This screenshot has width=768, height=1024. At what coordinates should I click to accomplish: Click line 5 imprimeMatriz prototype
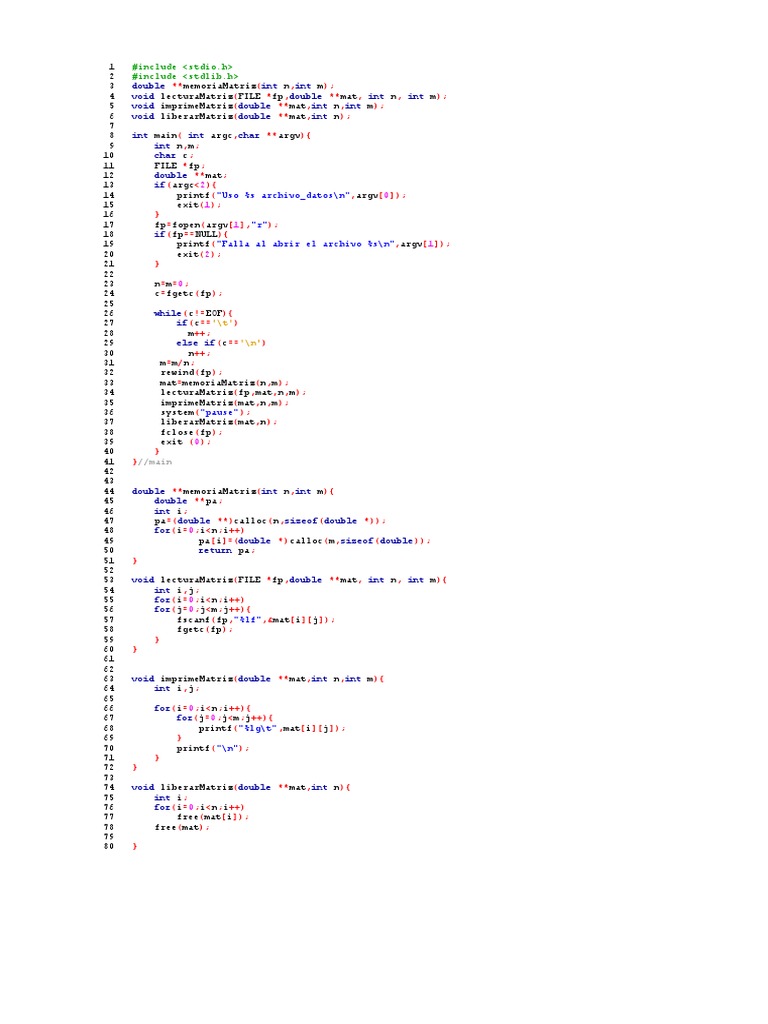(x=258, y=106)
